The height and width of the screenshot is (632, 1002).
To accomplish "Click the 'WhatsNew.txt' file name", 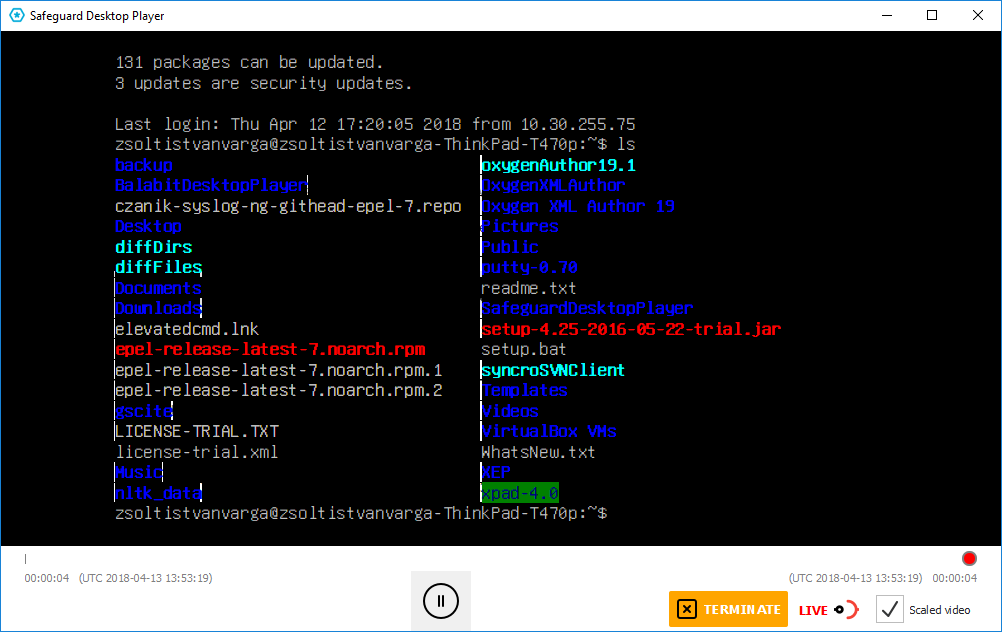I will 538,452.
